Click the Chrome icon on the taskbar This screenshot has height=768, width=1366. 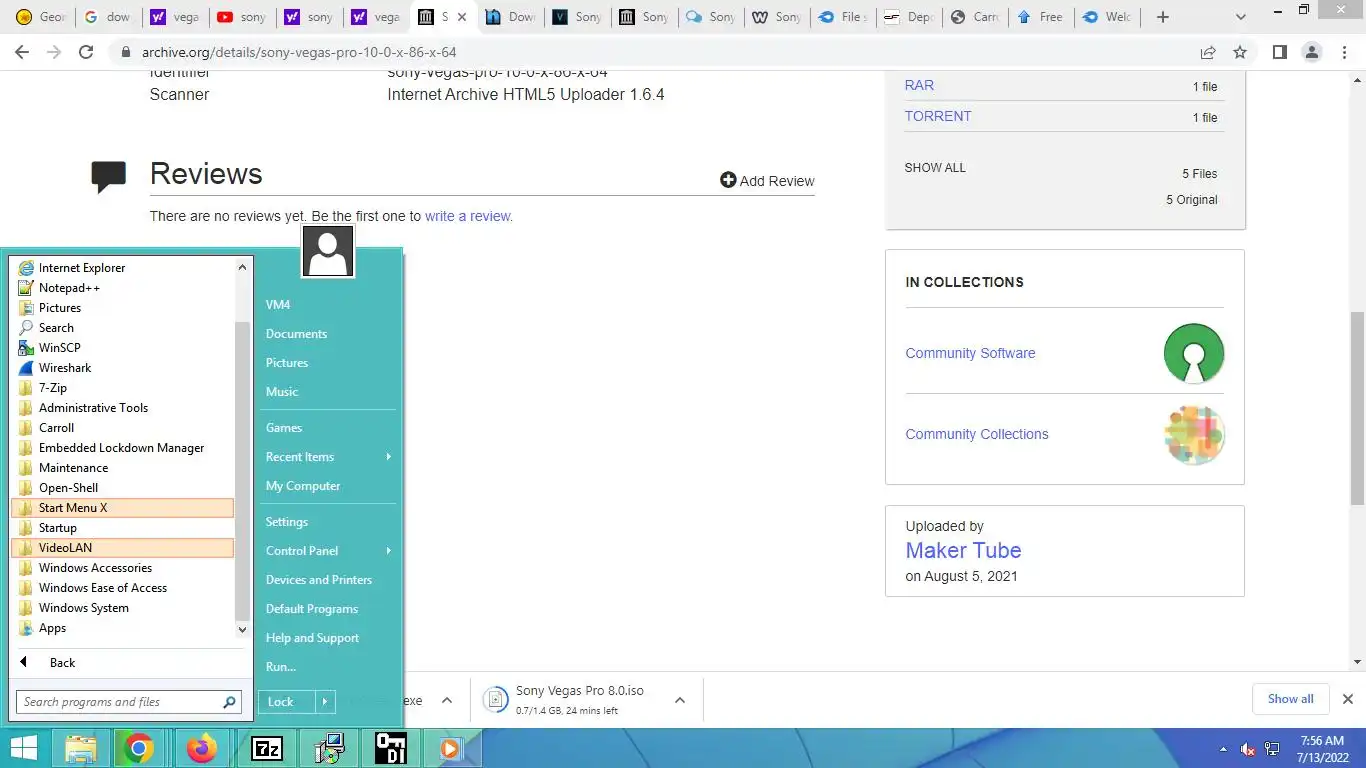coord(139,748)
